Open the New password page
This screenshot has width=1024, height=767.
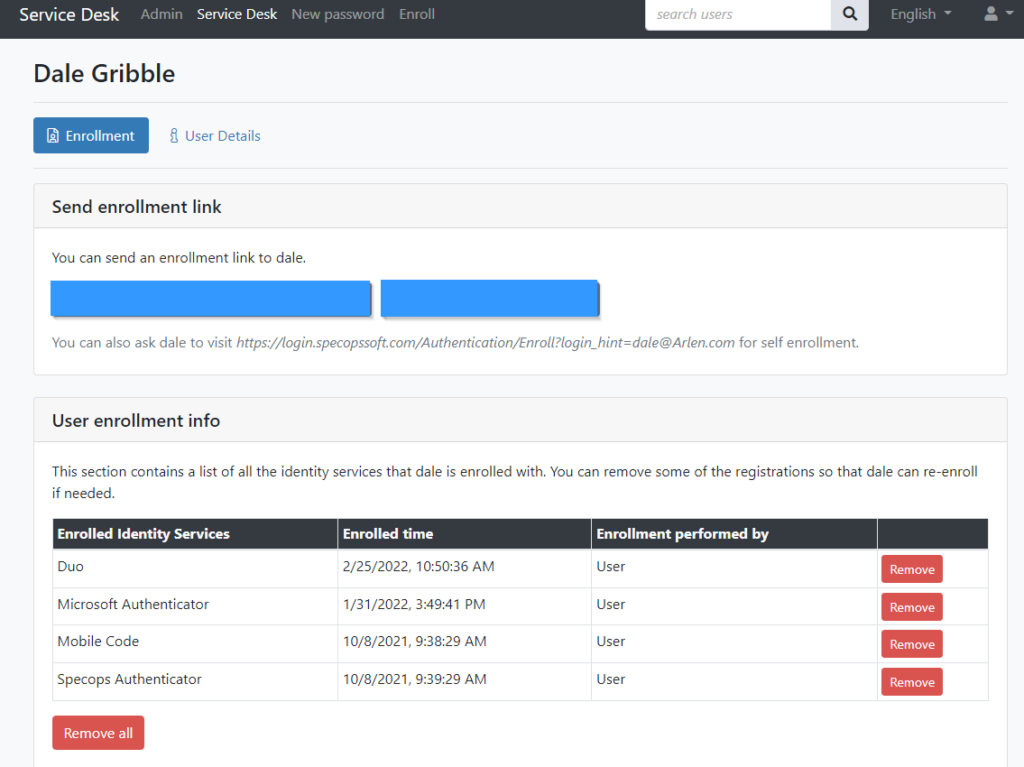[x=338, y=14]
